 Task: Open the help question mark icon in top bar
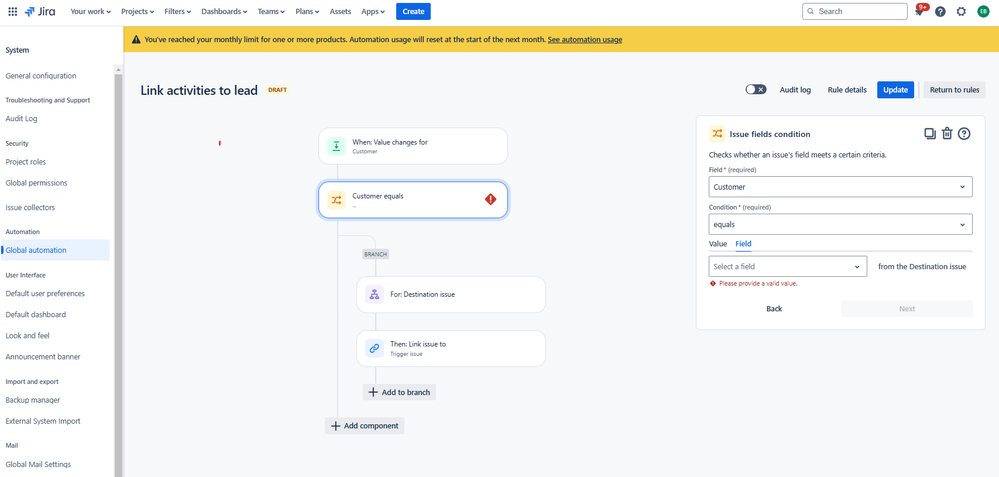click(940, 12)
